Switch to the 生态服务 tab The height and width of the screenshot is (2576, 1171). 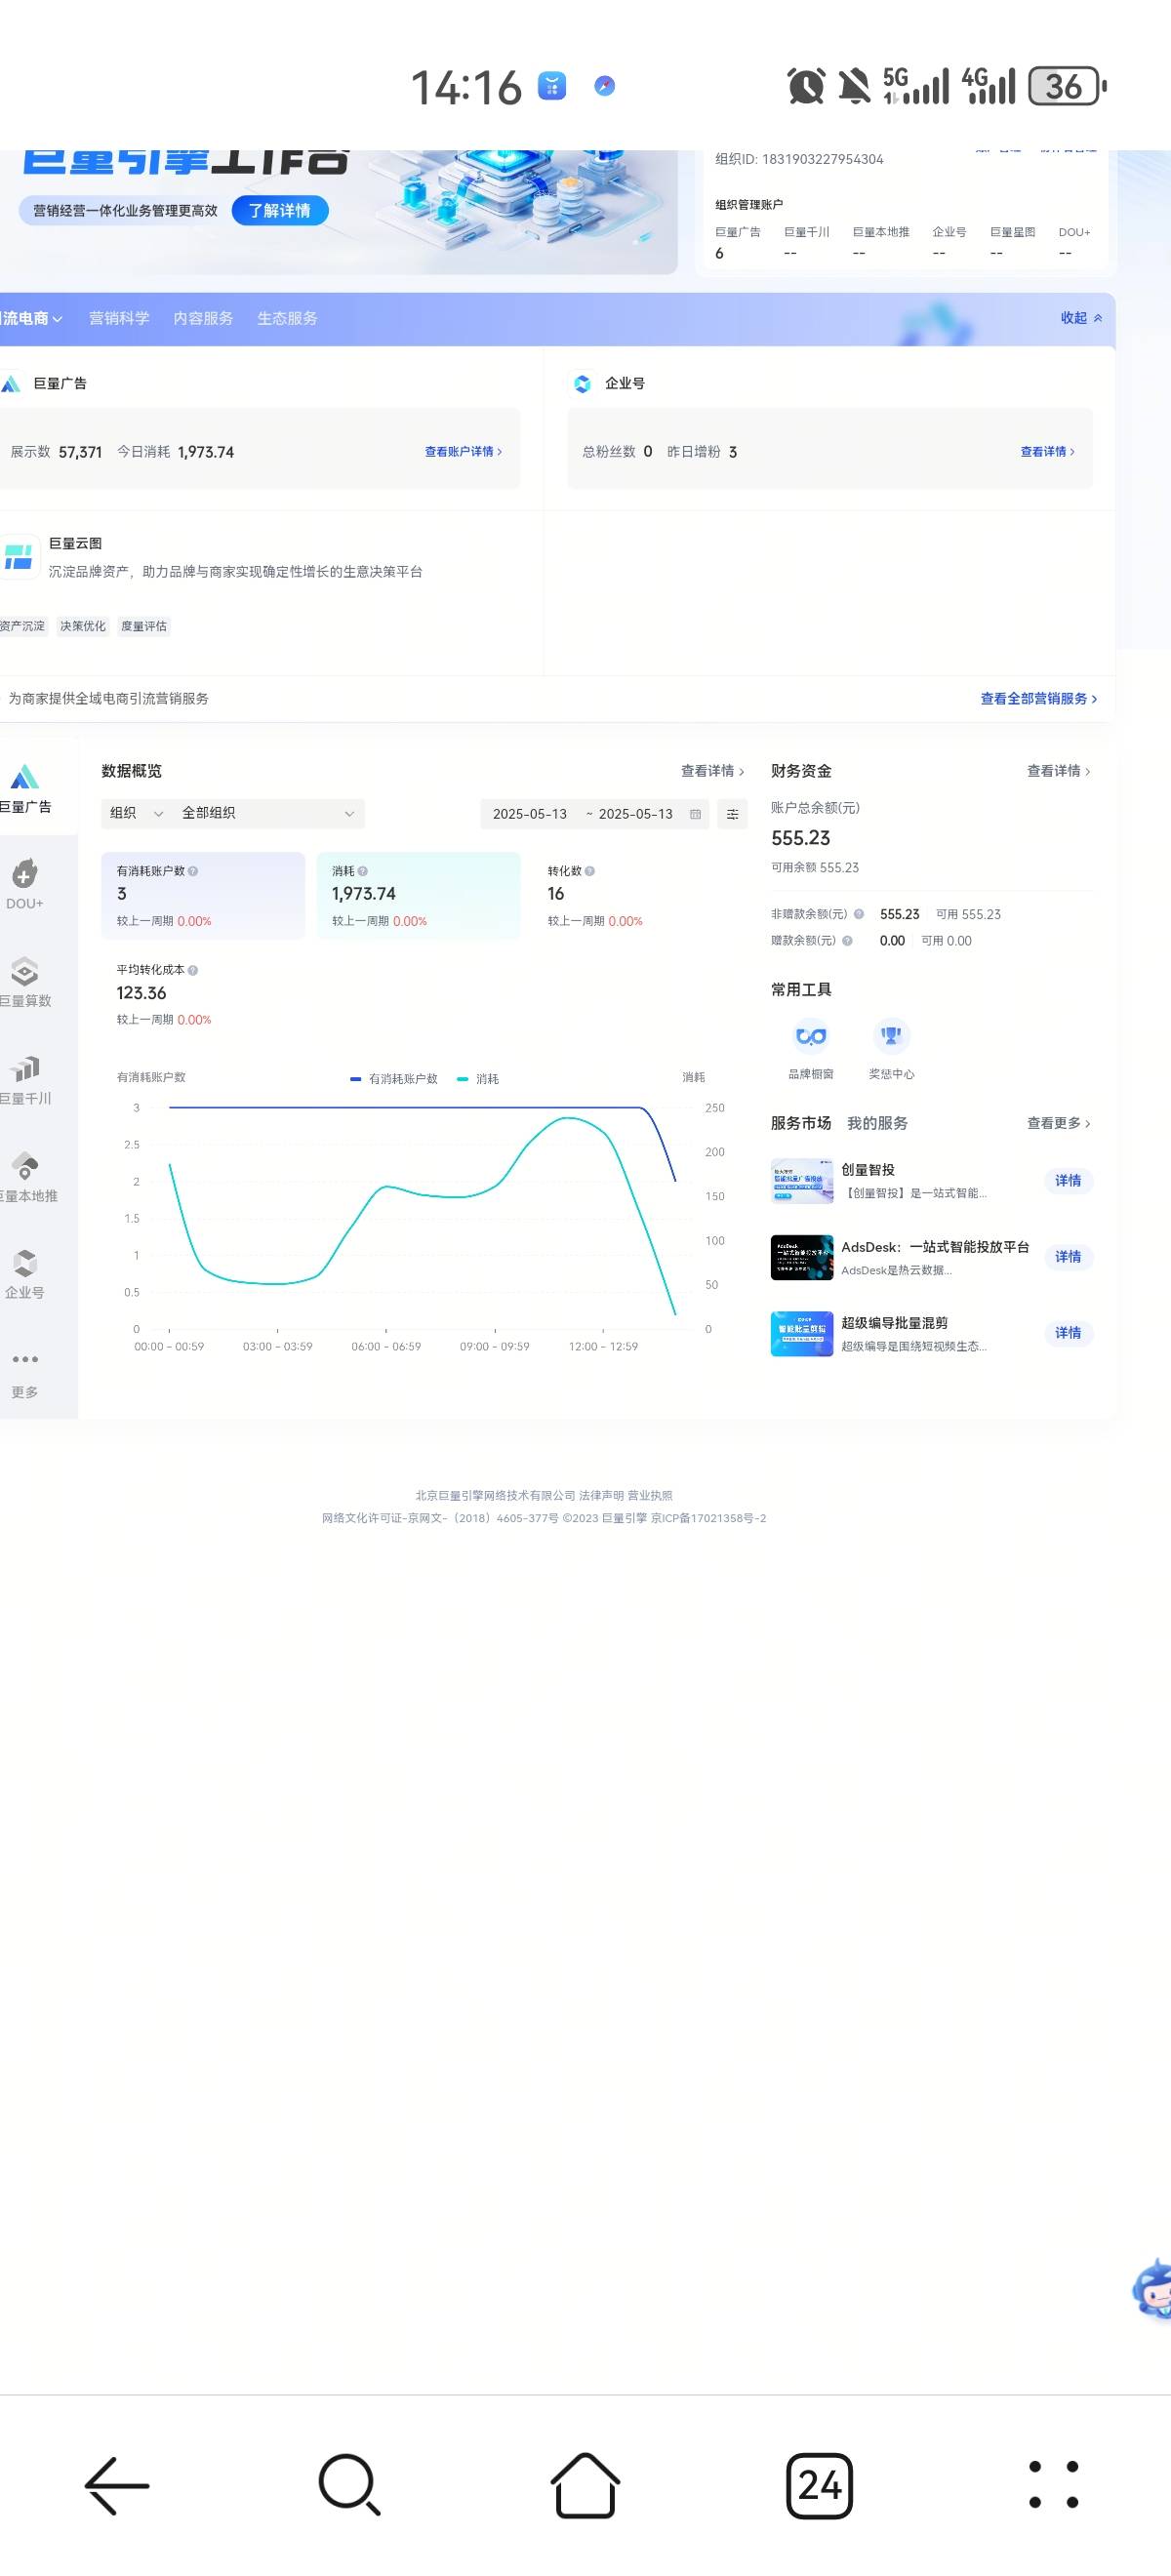point(287,318)
